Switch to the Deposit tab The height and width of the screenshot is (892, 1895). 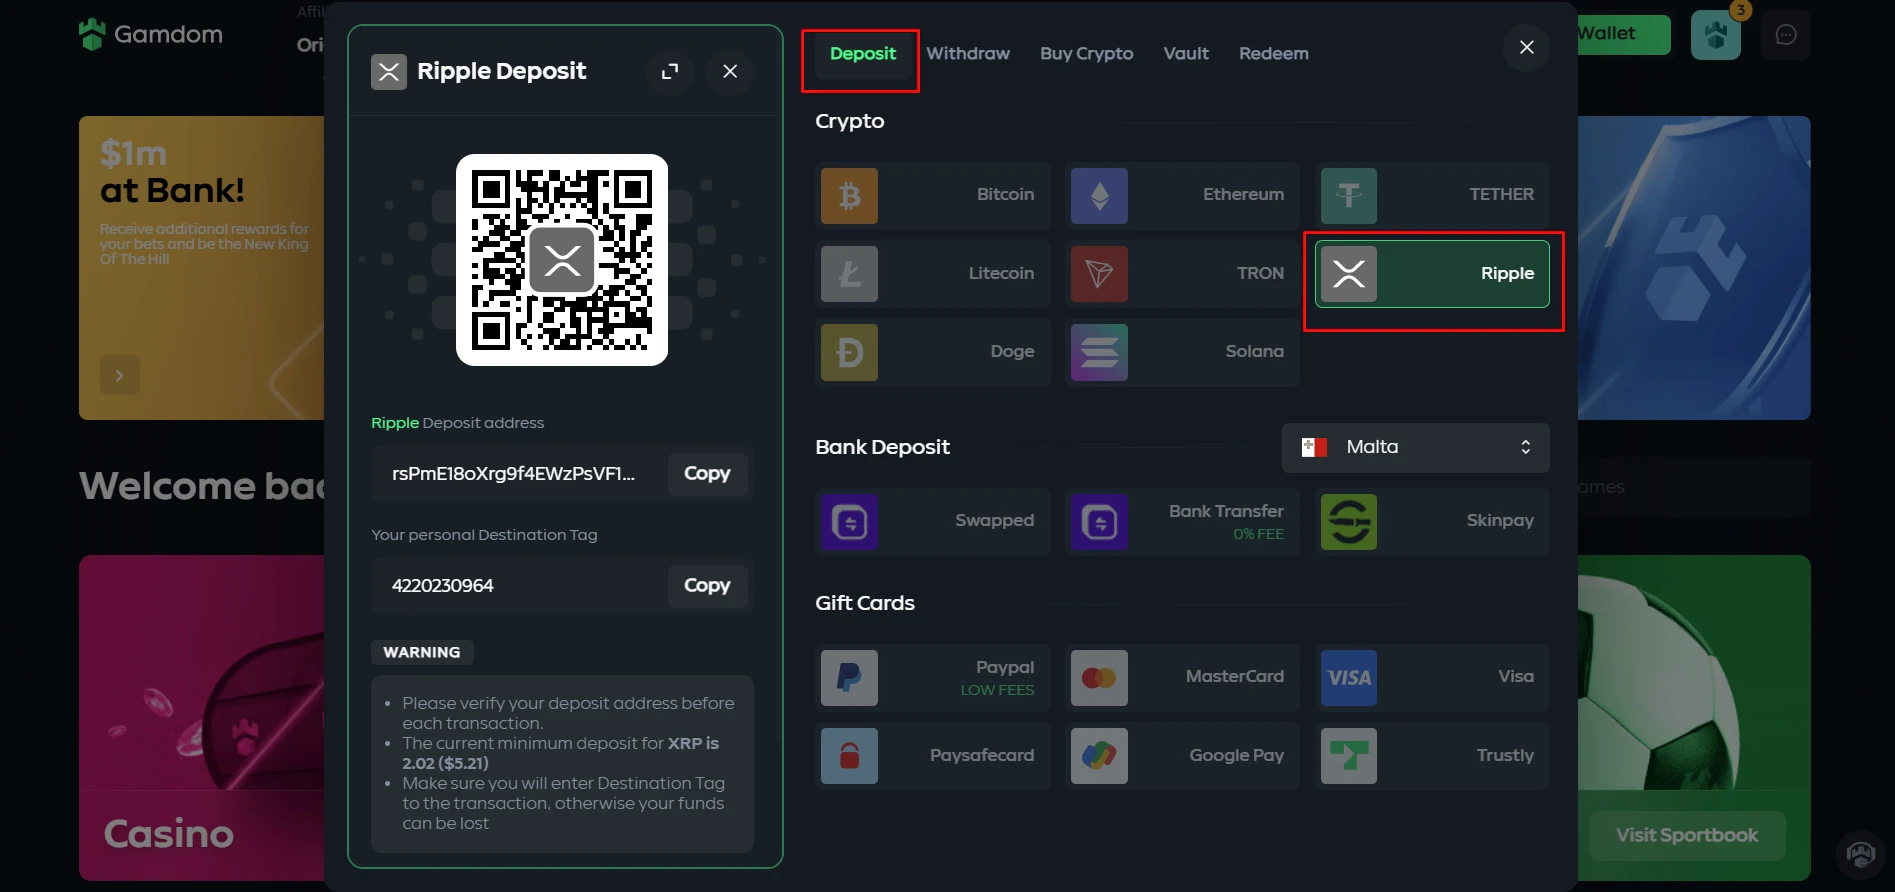click(862, 53)
